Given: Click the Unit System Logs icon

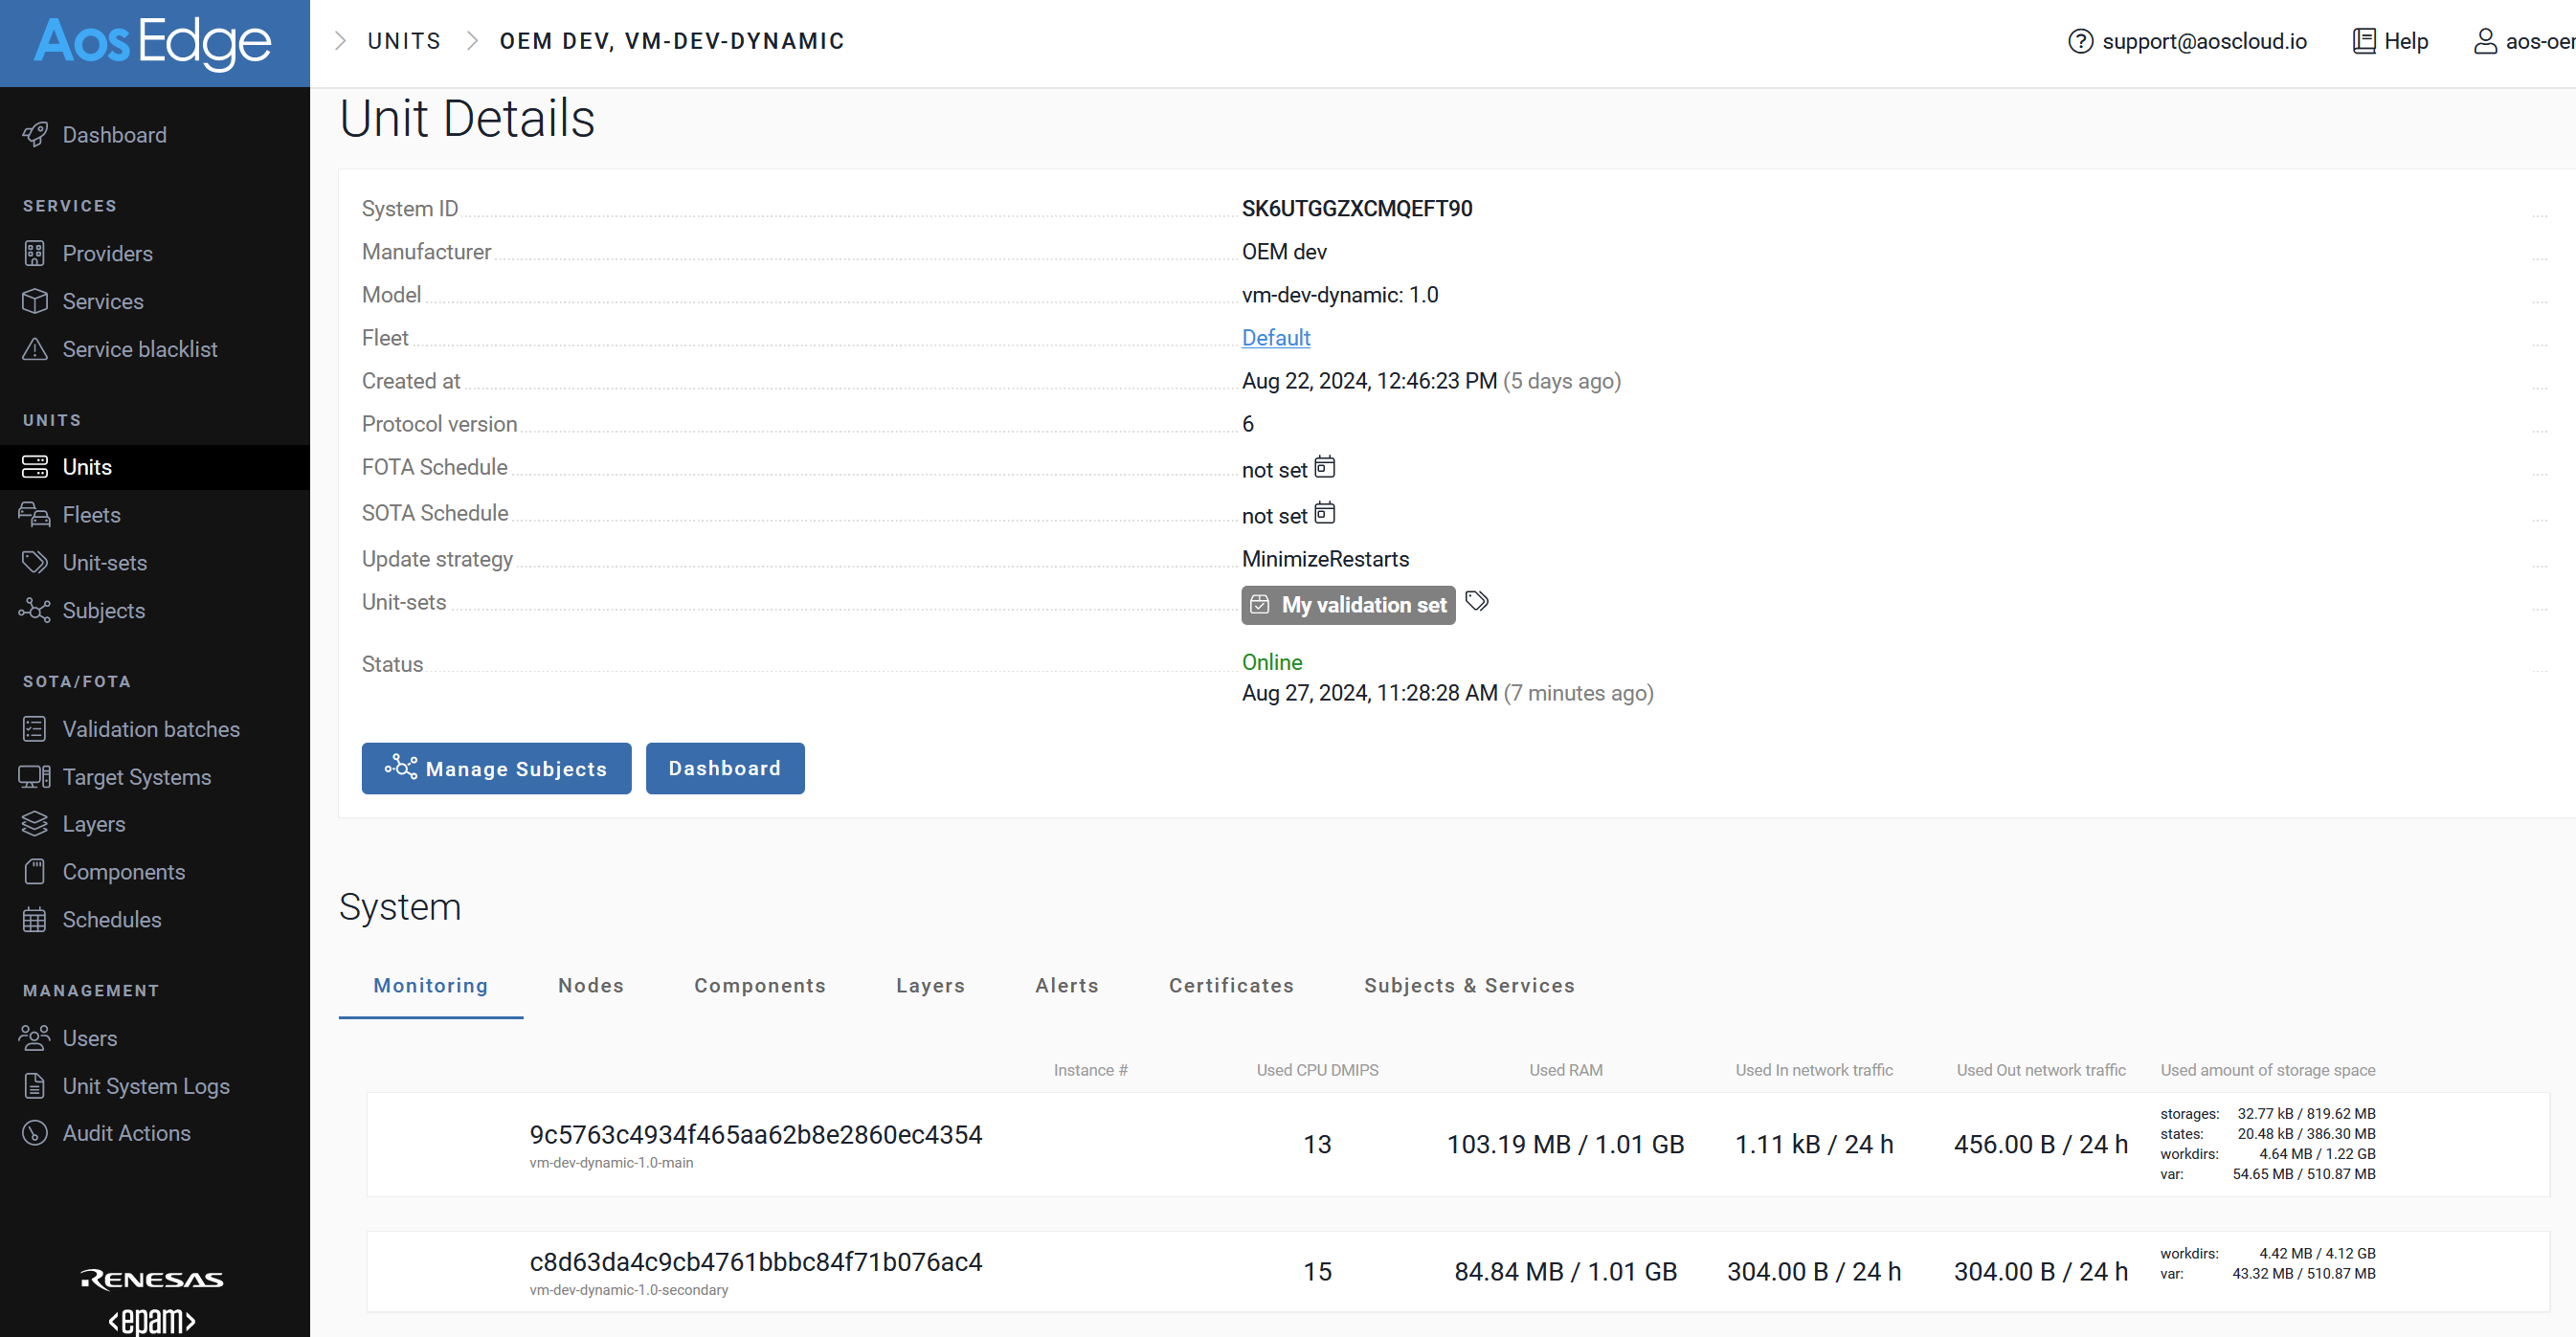Looking at the screenshot, I should 35,1086.
